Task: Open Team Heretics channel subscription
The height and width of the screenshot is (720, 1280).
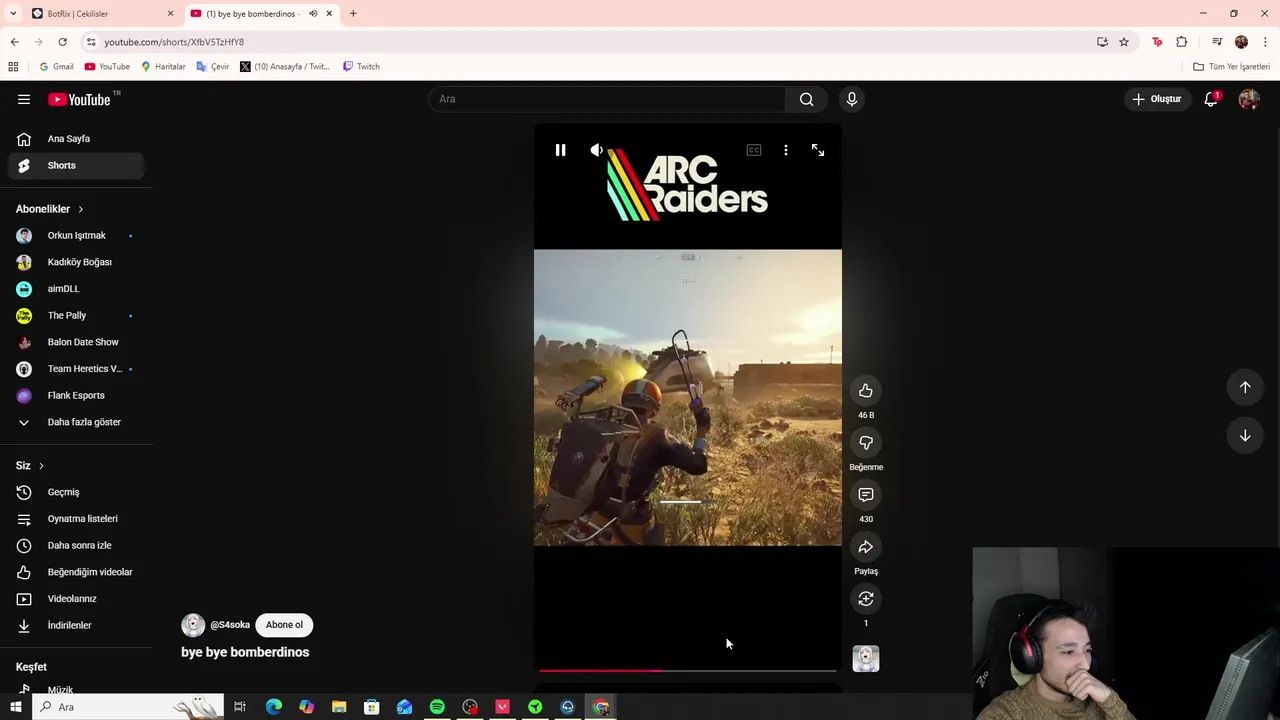Action: pyautogui.click(x=76, y=369)
